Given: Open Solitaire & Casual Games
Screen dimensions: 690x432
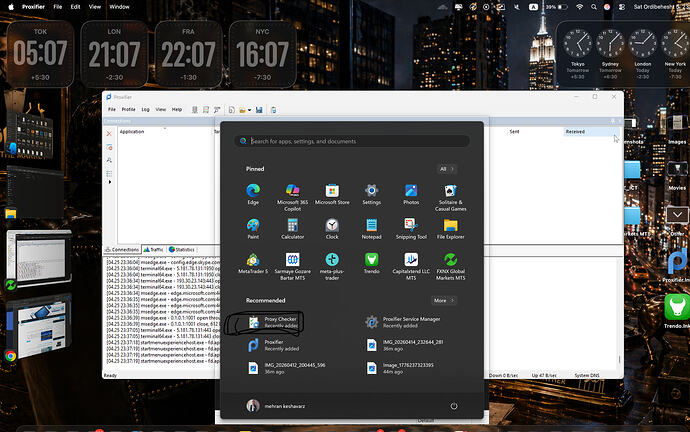Looking at the screenshot, I should click(x=451, y=198).
